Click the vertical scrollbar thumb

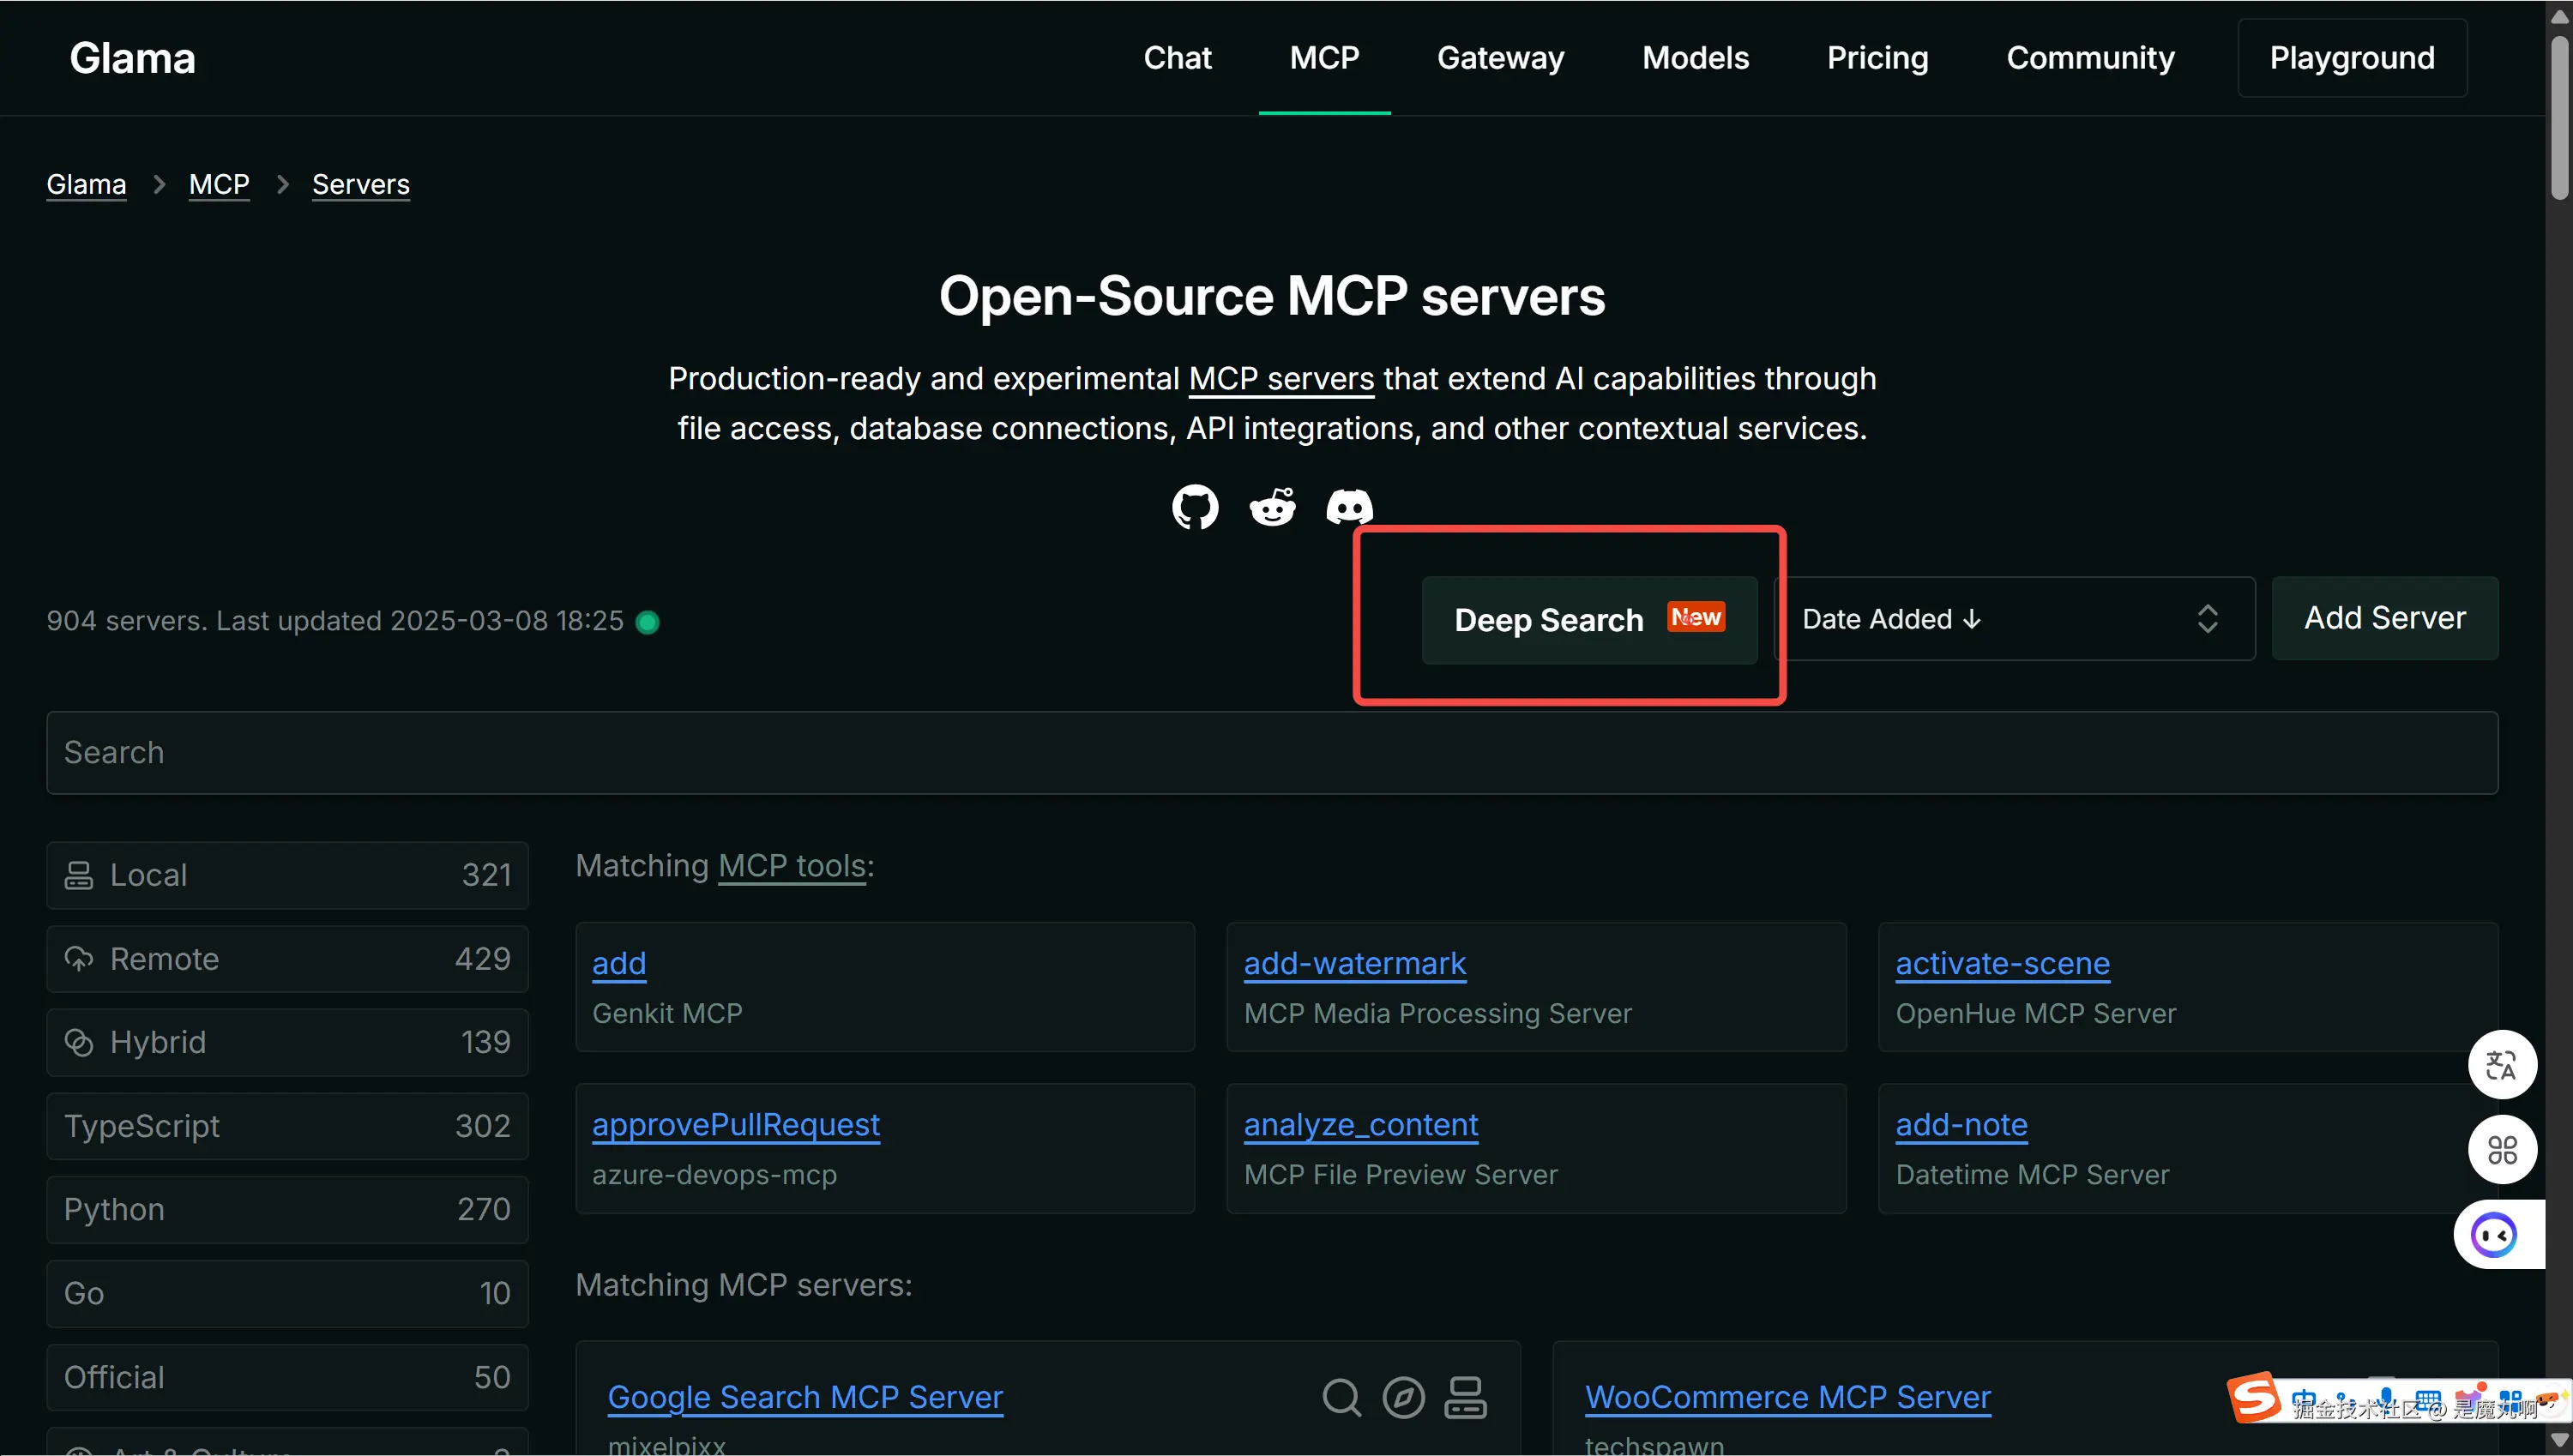coord(2560,118)
